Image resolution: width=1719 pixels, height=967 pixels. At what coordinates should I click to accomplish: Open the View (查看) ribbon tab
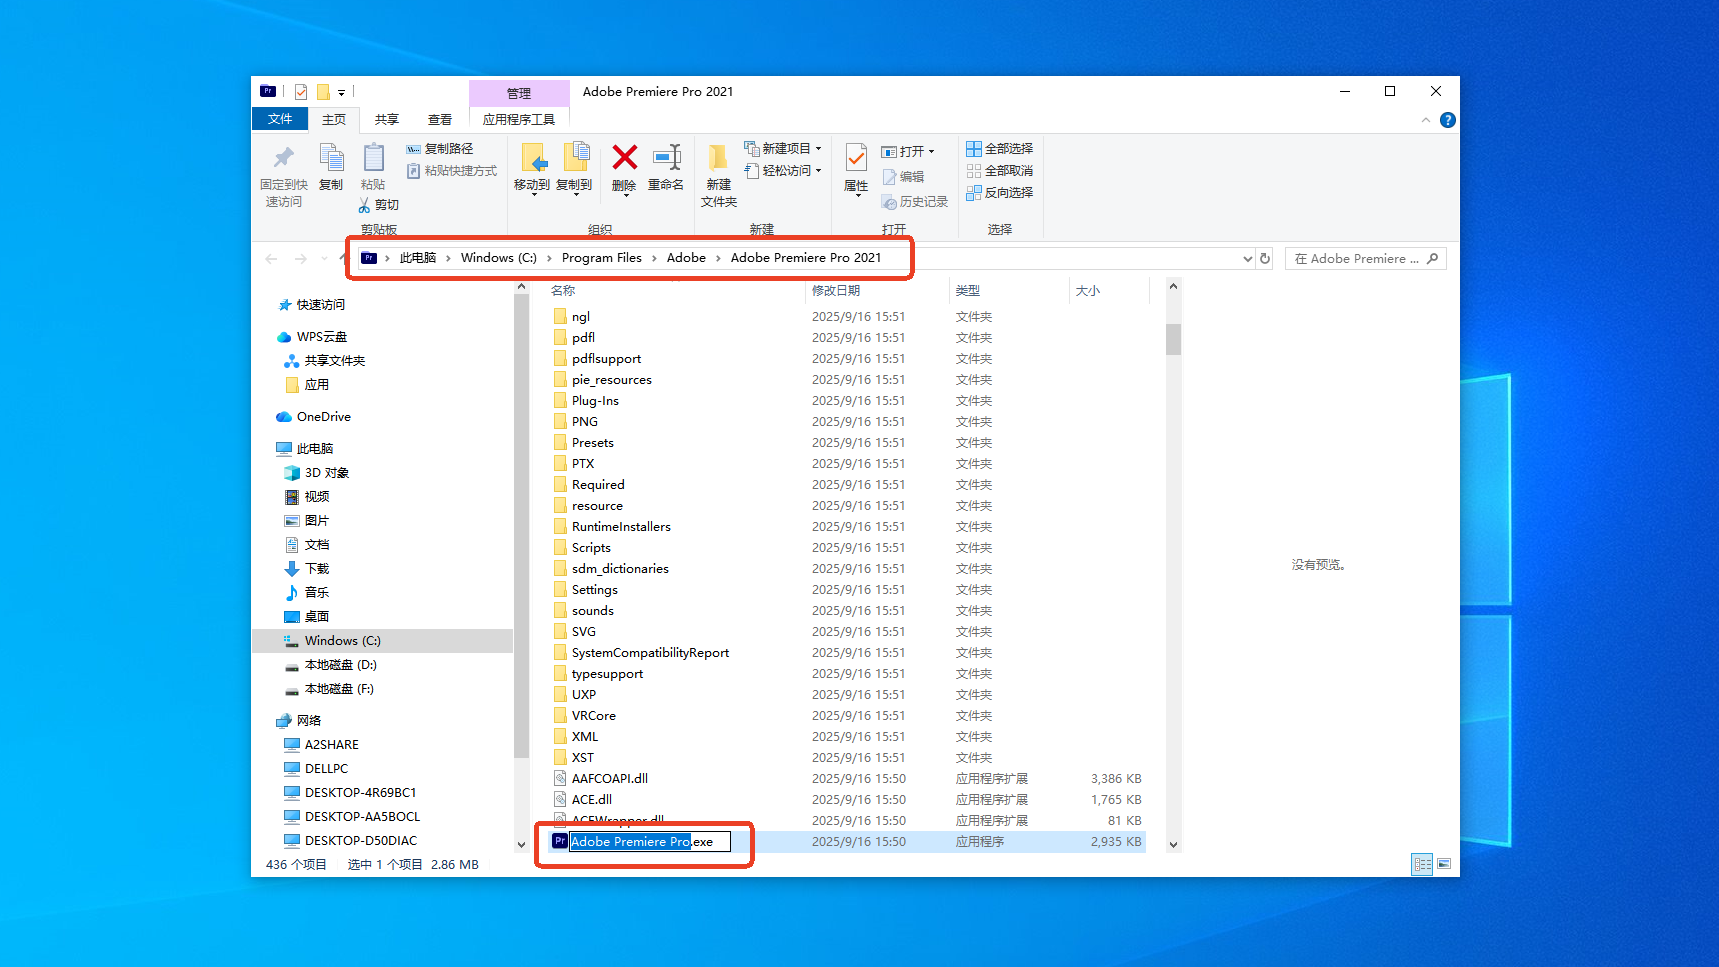tap(440, 120)
